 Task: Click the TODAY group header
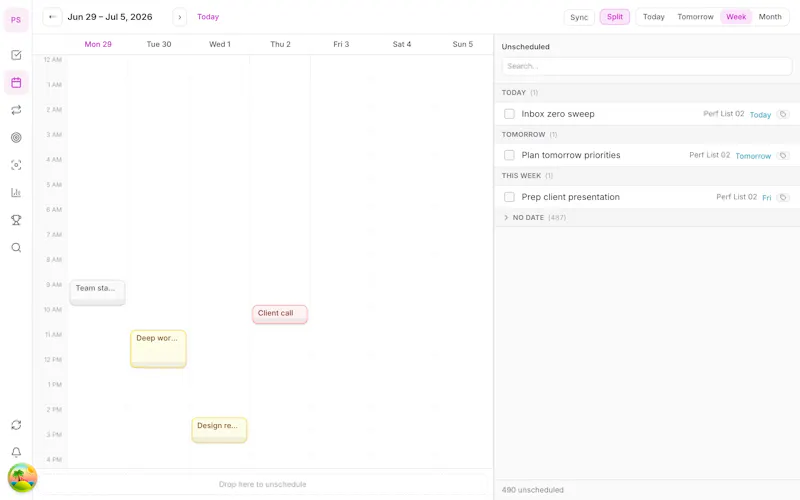646,92
